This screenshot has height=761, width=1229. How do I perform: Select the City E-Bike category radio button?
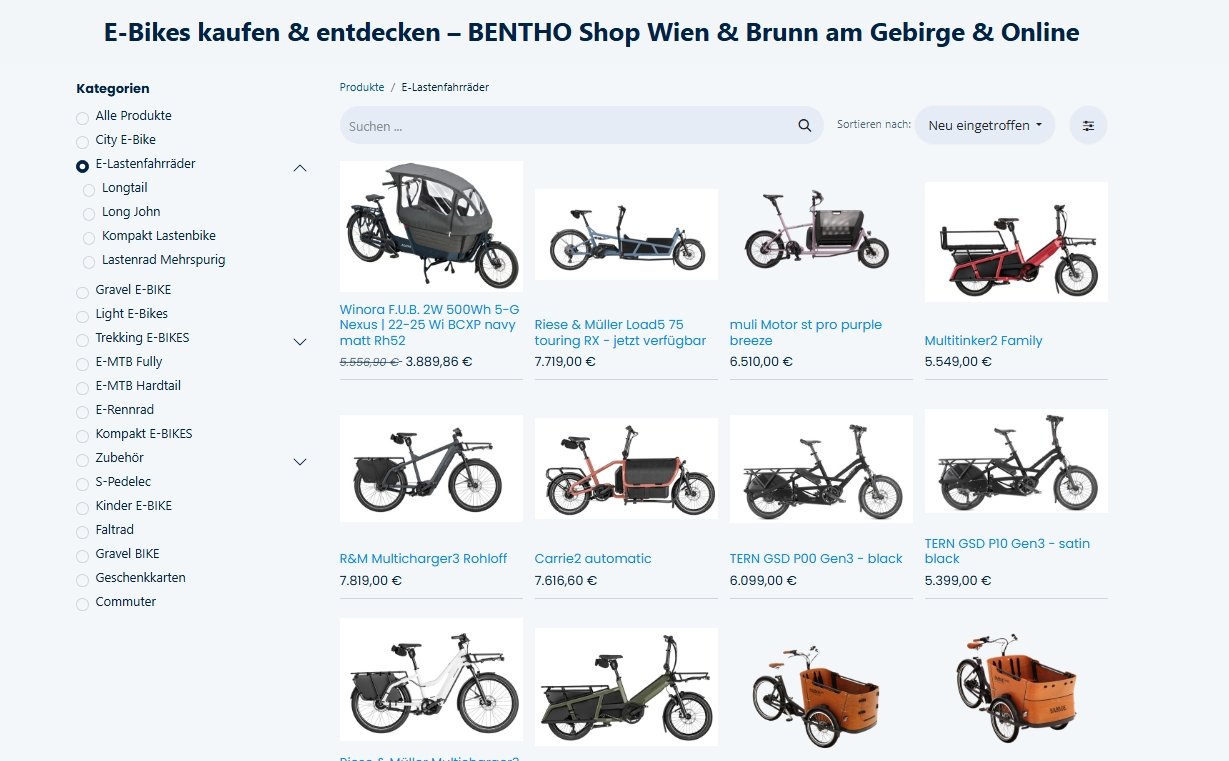tap(83, 142)
